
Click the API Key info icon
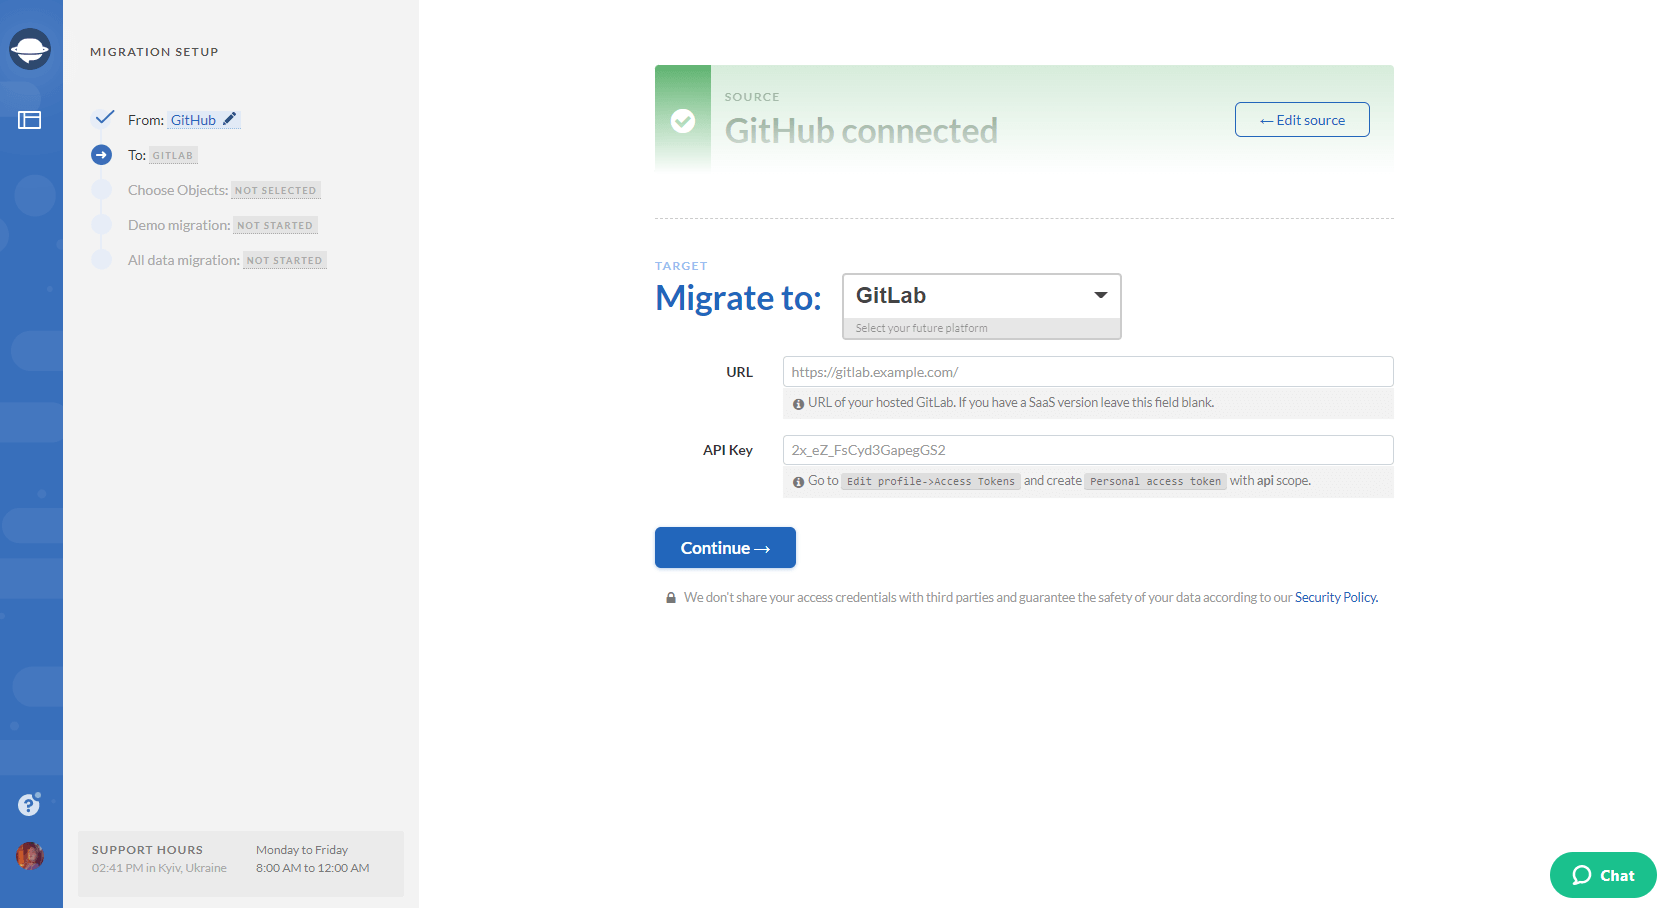click(798, 482)
